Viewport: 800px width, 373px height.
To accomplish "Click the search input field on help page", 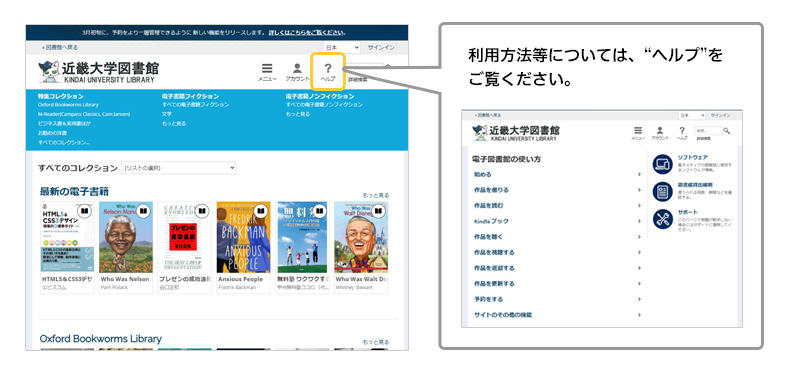I will coord(708,131).
